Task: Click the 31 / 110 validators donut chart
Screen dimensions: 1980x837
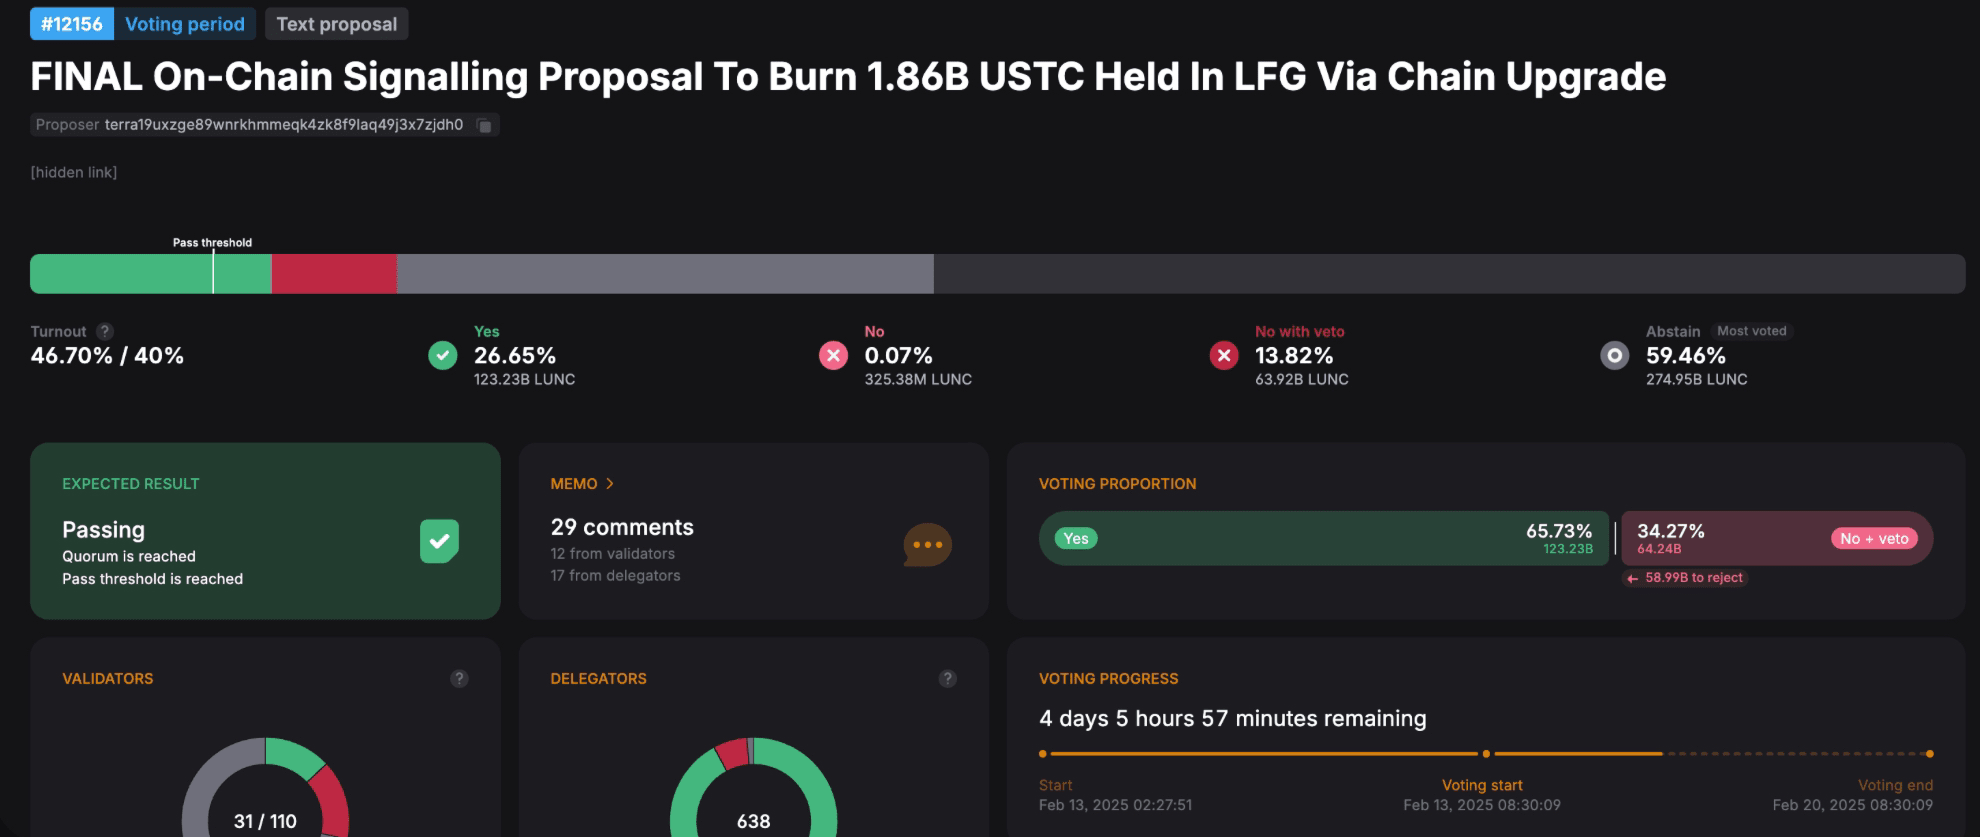Action: [x=265, y=788]
